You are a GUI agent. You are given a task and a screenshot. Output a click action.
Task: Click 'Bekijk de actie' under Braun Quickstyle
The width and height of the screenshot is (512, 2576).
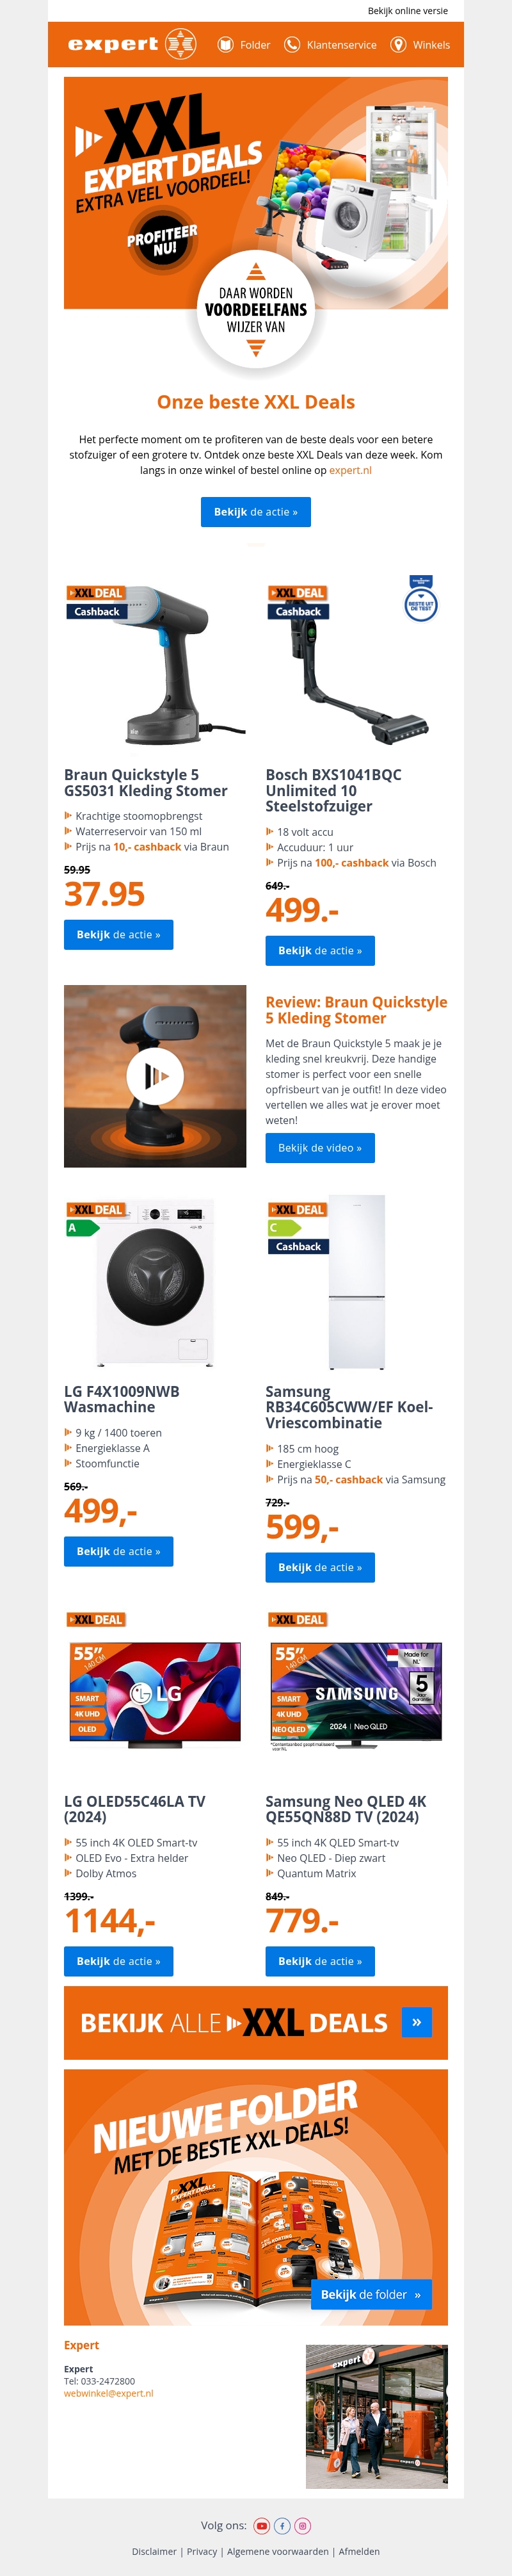[x=119, y=935]
